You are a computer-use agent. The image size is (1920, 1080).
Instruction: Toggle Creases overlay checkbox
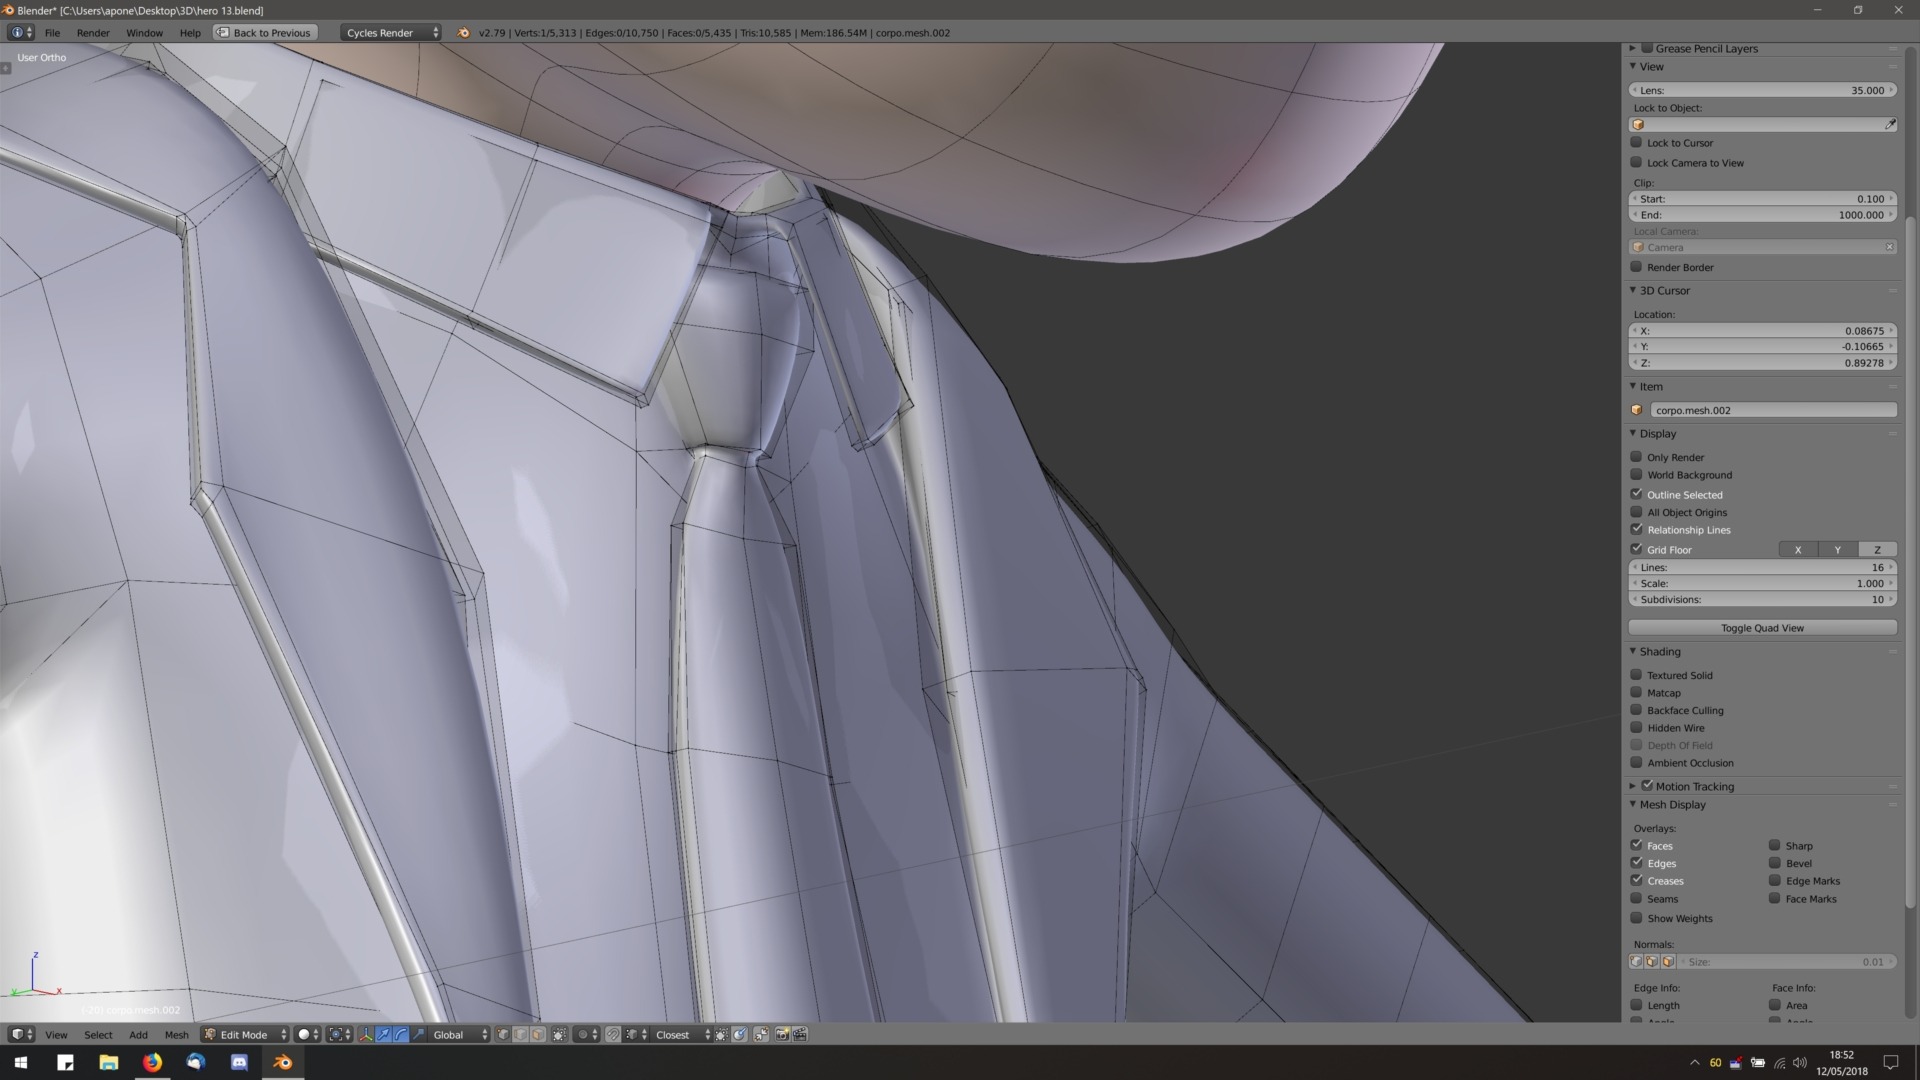point(1636,880)
